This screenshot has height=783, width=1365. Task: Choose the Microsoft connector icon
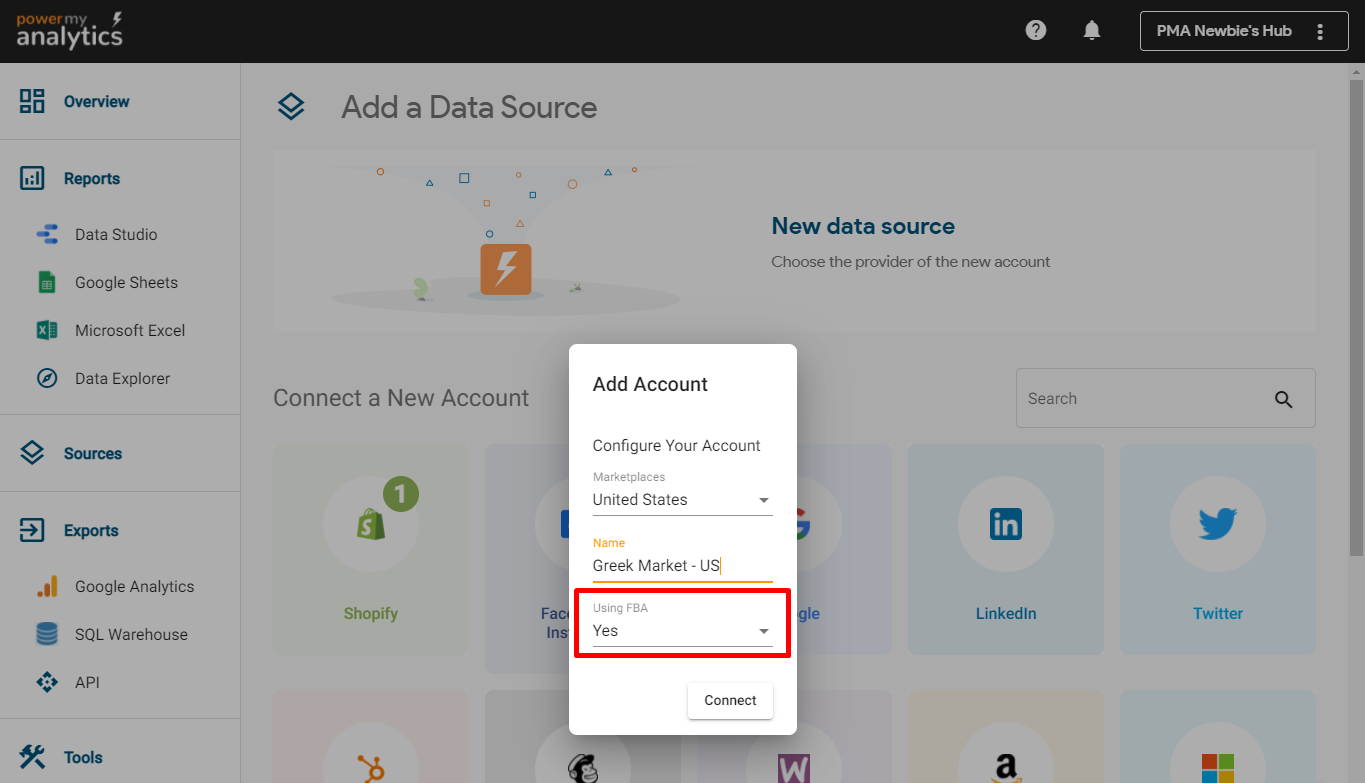coord(1217,766)
